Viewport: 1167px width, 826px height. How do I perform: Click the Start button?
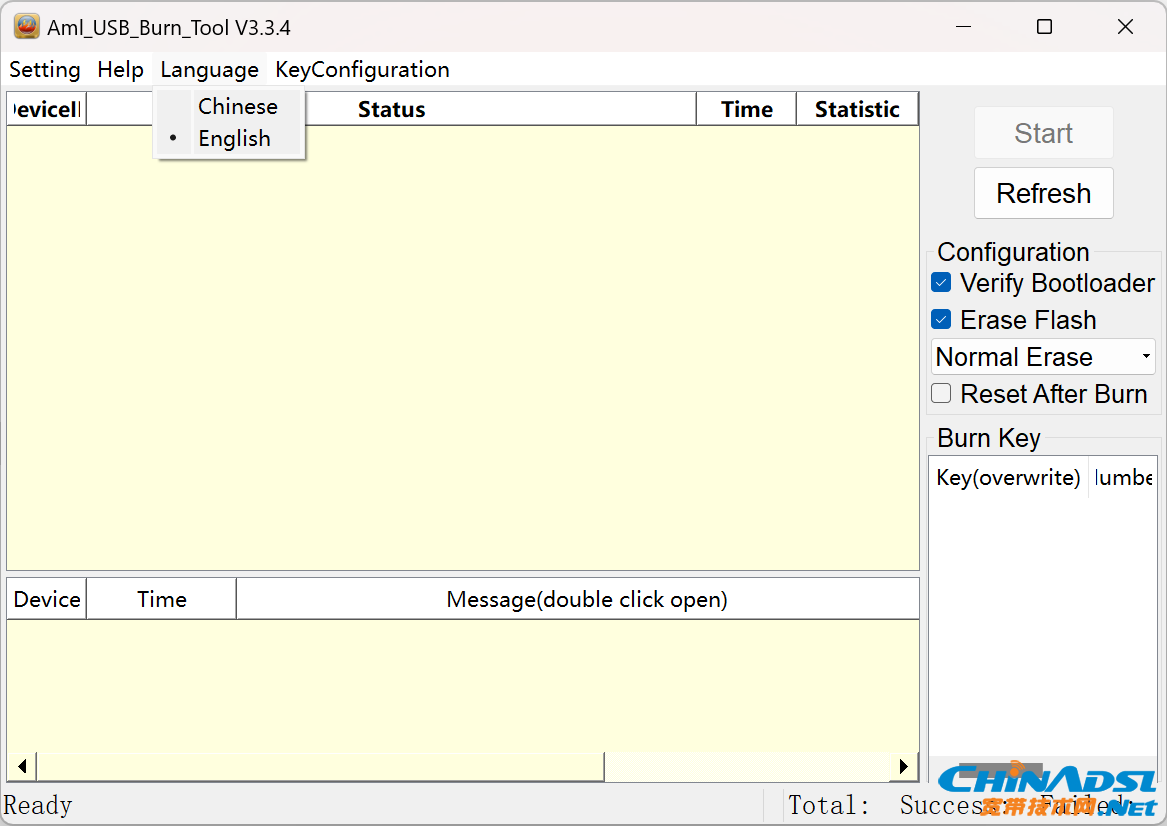coord(1043,133)
